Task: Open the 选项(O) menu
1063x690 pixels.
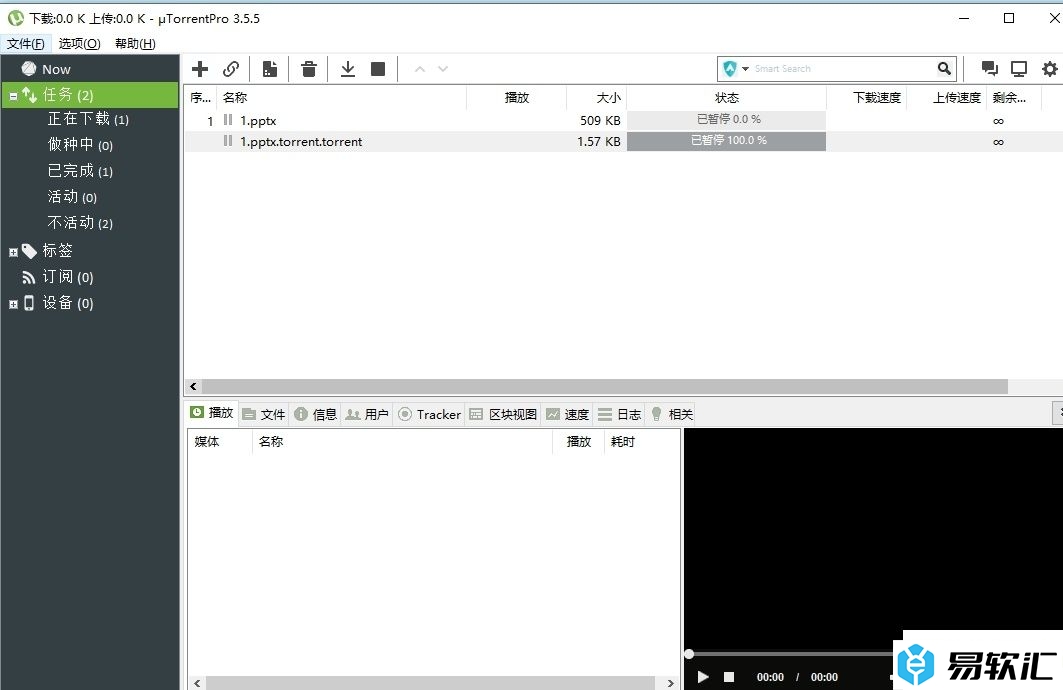Action: coord(79,43)
